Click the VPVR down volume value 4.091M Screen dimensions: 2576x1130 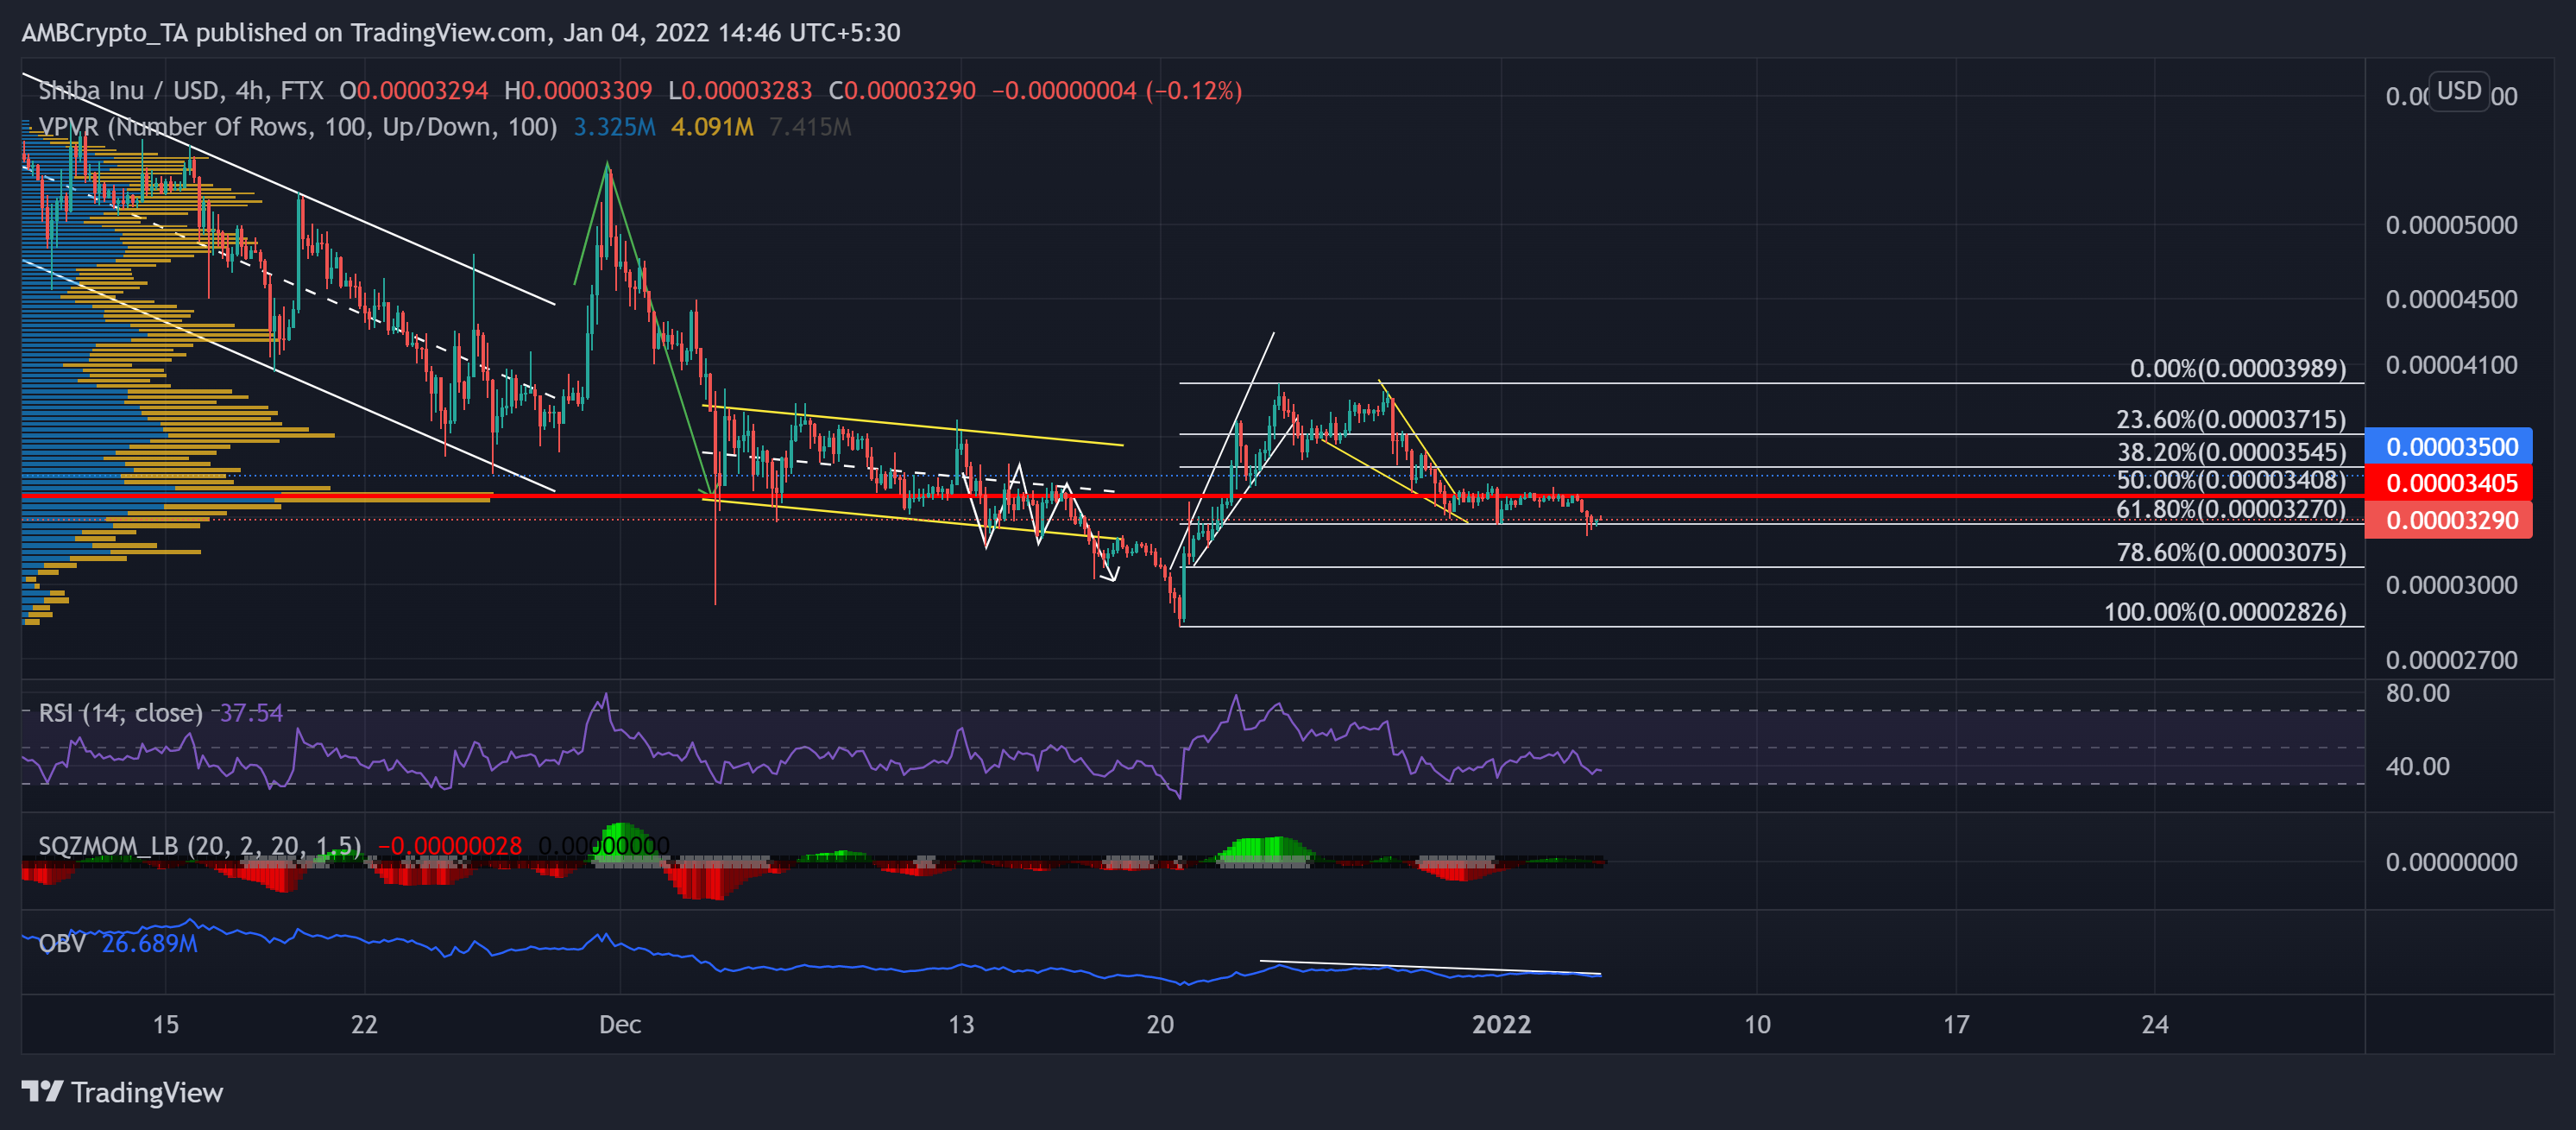pos(712,127)
